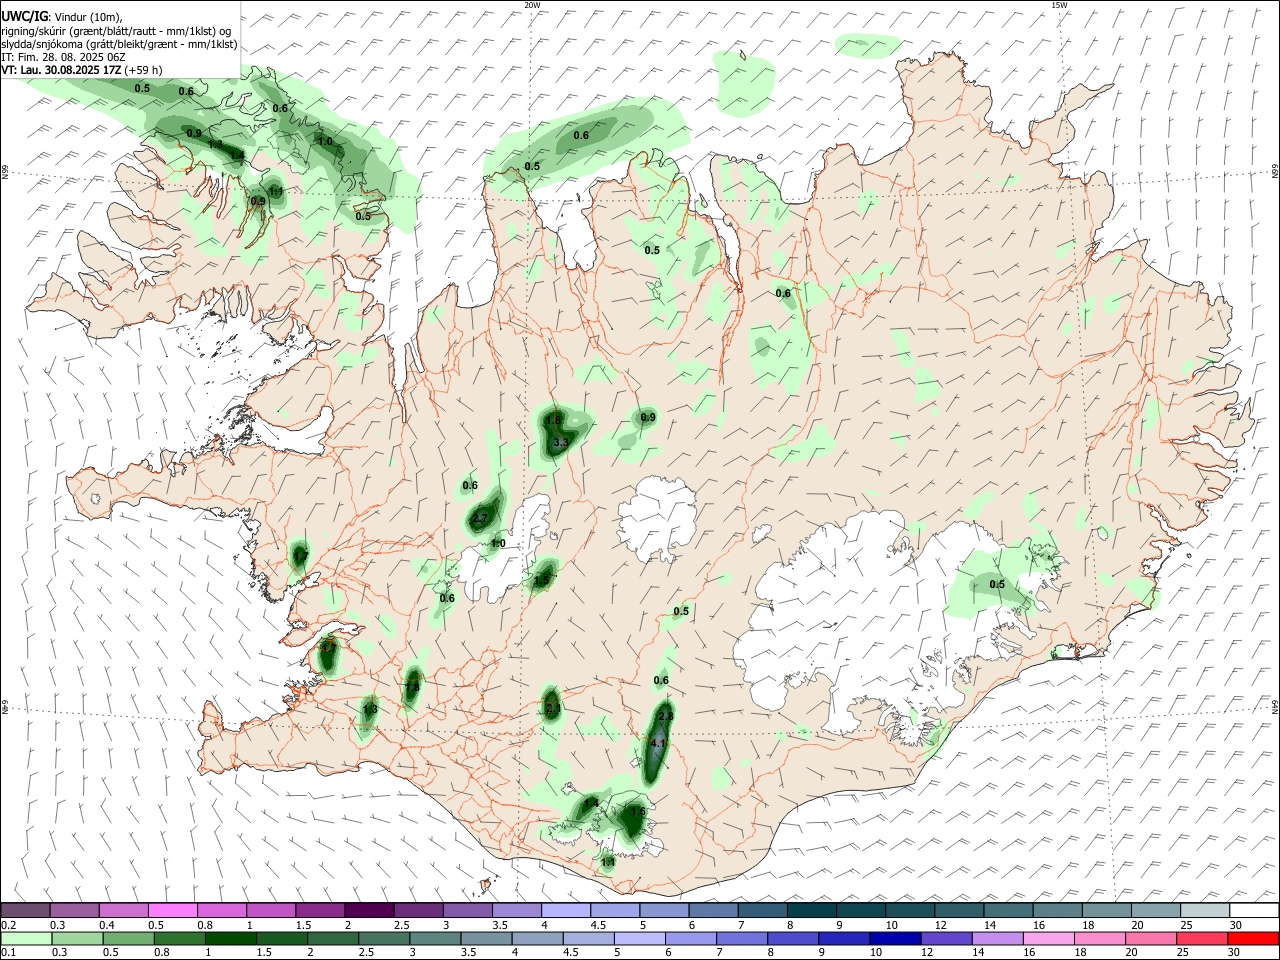The height and width of the screenshot is (960, 1280).
Task: Select the 'IT: Fim. 28. 08. 2025 06Z' line
Action: pos(63,58)
